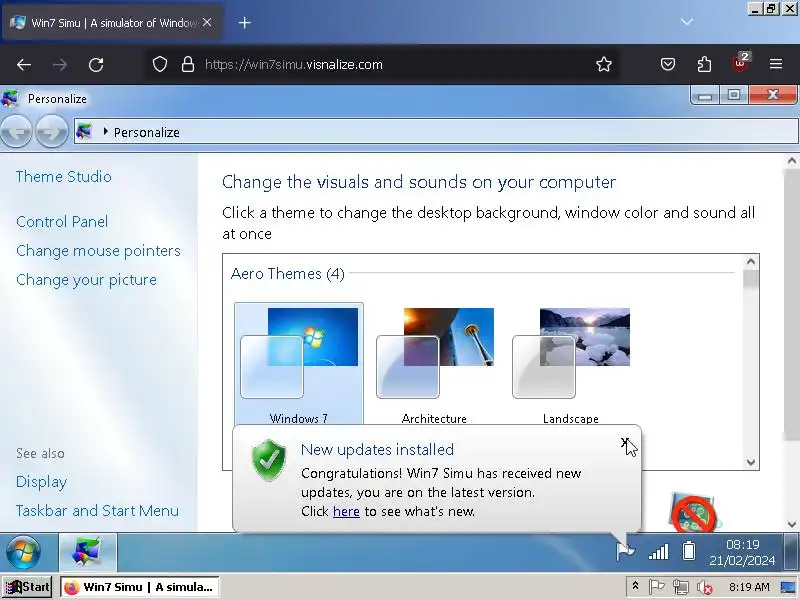Click the network signal bars tray icon
This screenshot has height=600, width=800.
click(658, 552)
